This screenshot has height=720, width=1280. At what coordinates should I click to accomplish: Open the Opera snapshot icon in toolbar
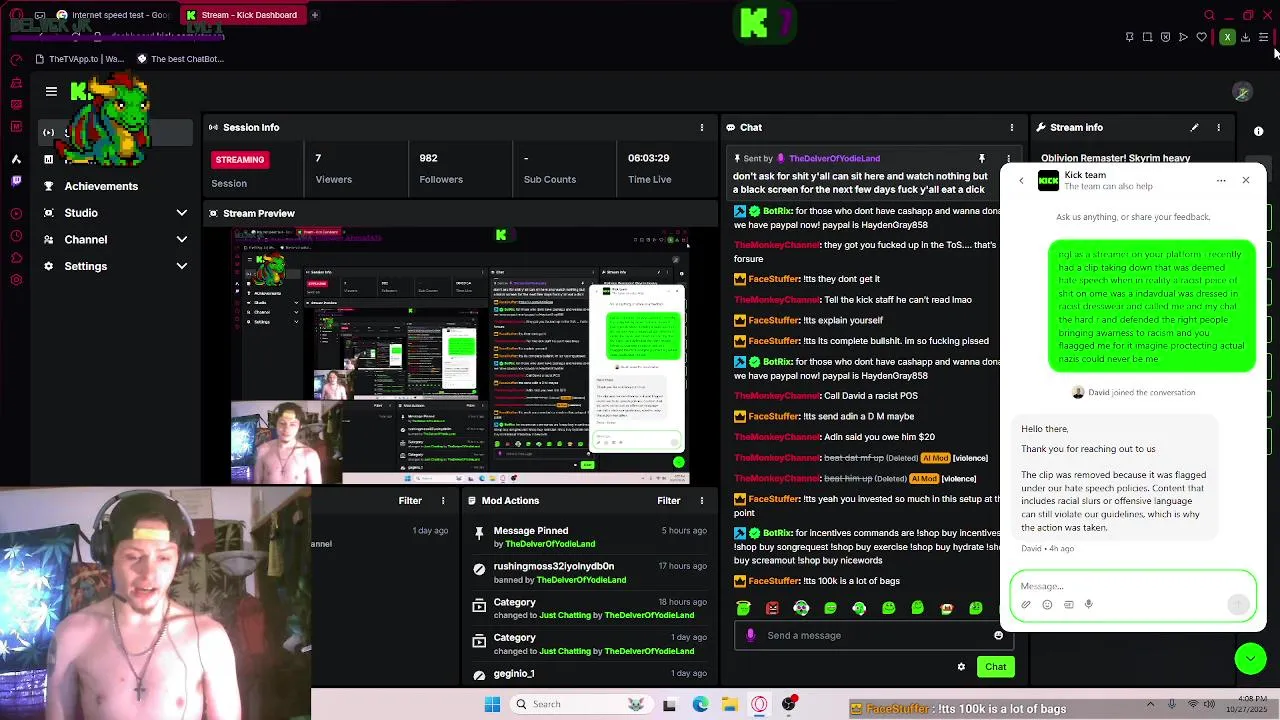[1147, 38]
